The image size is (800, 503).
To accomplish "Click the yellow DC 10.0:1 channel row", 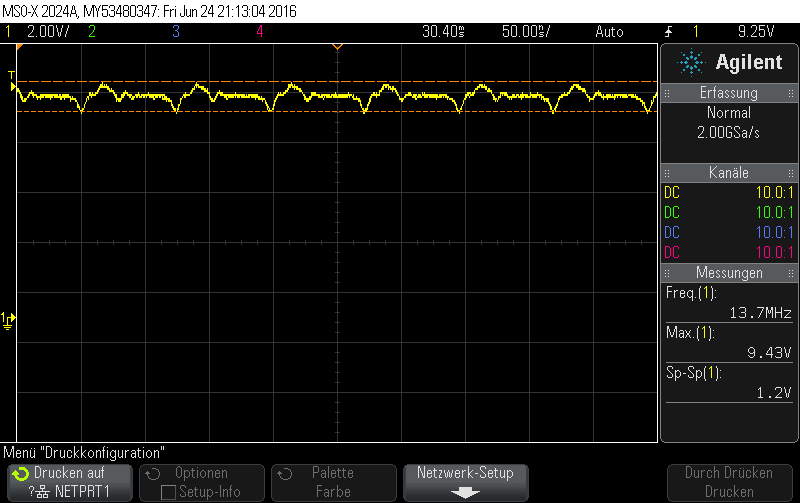I will pyautogui.click(x=729, y=193).
